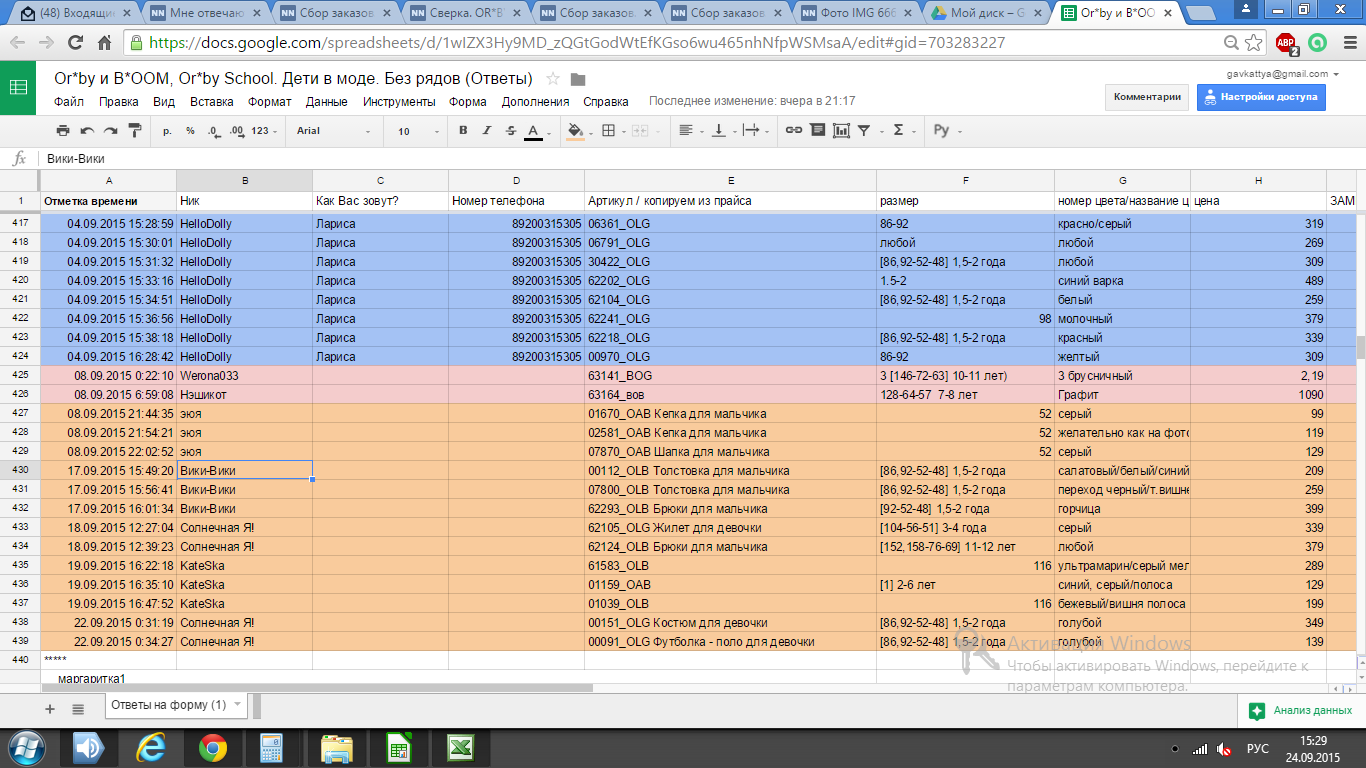Click the move to folder icon
This screenshot has height=768, width=1366.
(x=577, y=79)
